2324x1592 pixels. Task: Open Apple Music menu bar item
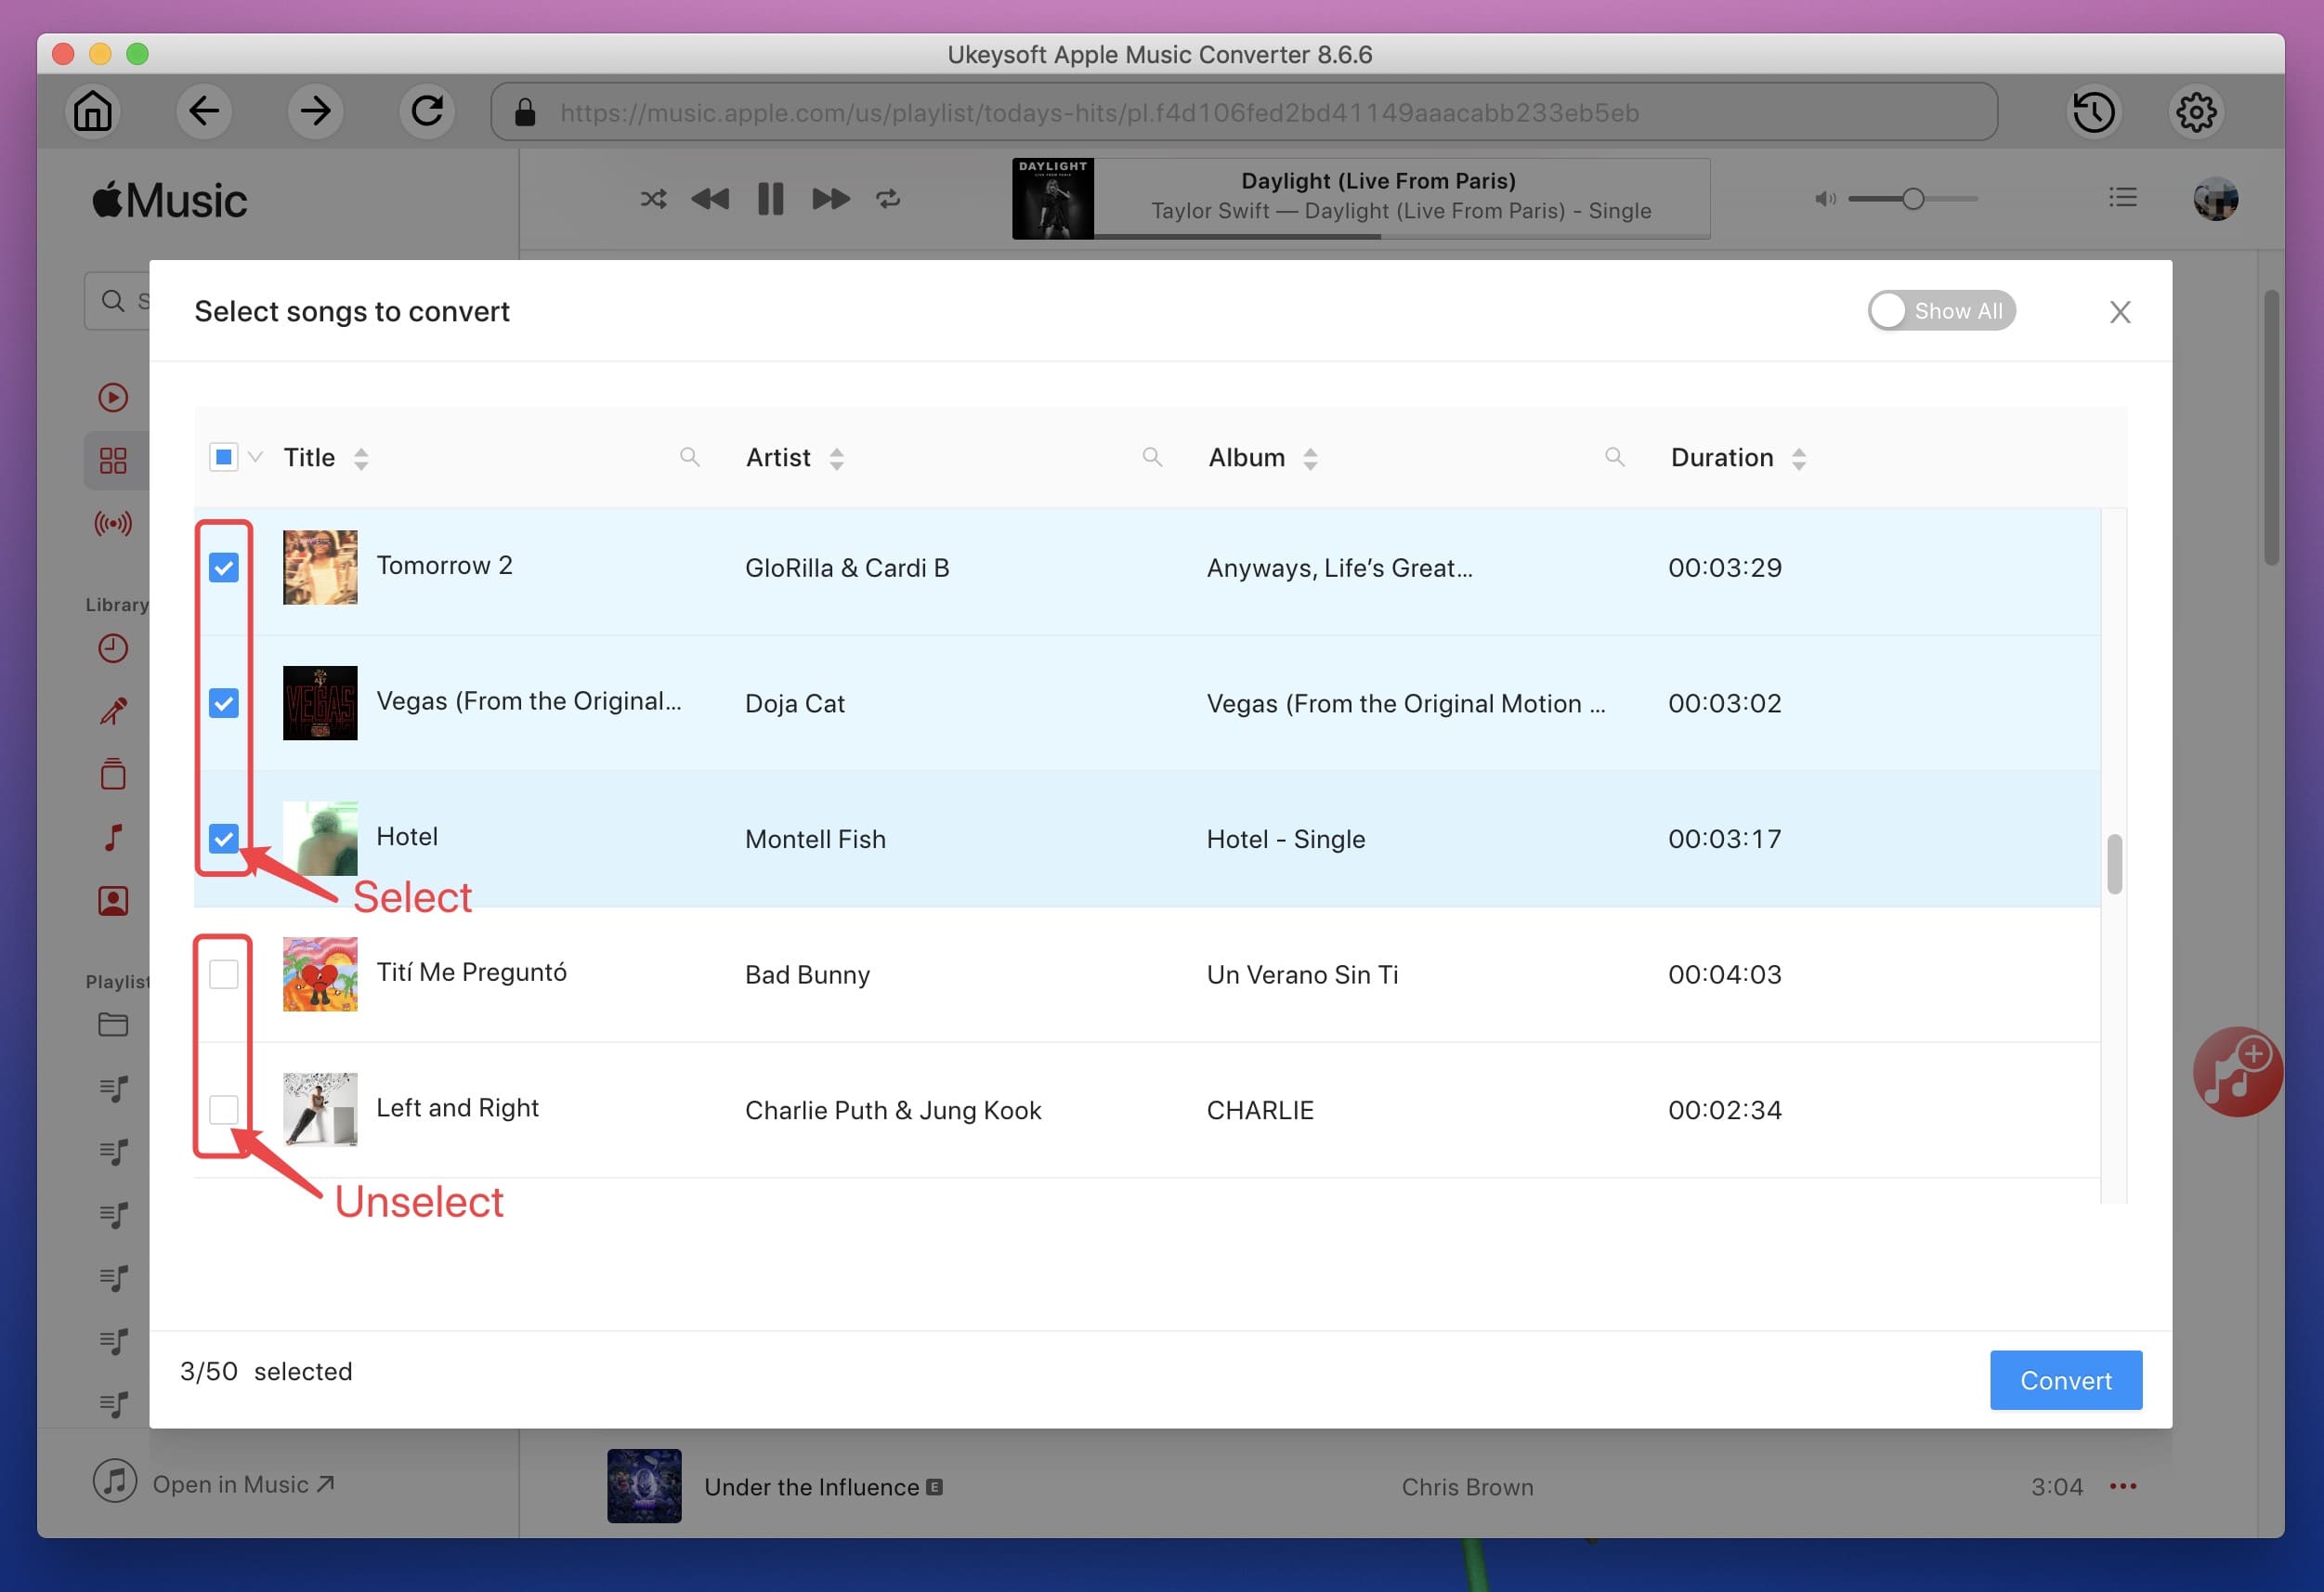[x=171, y=200]
